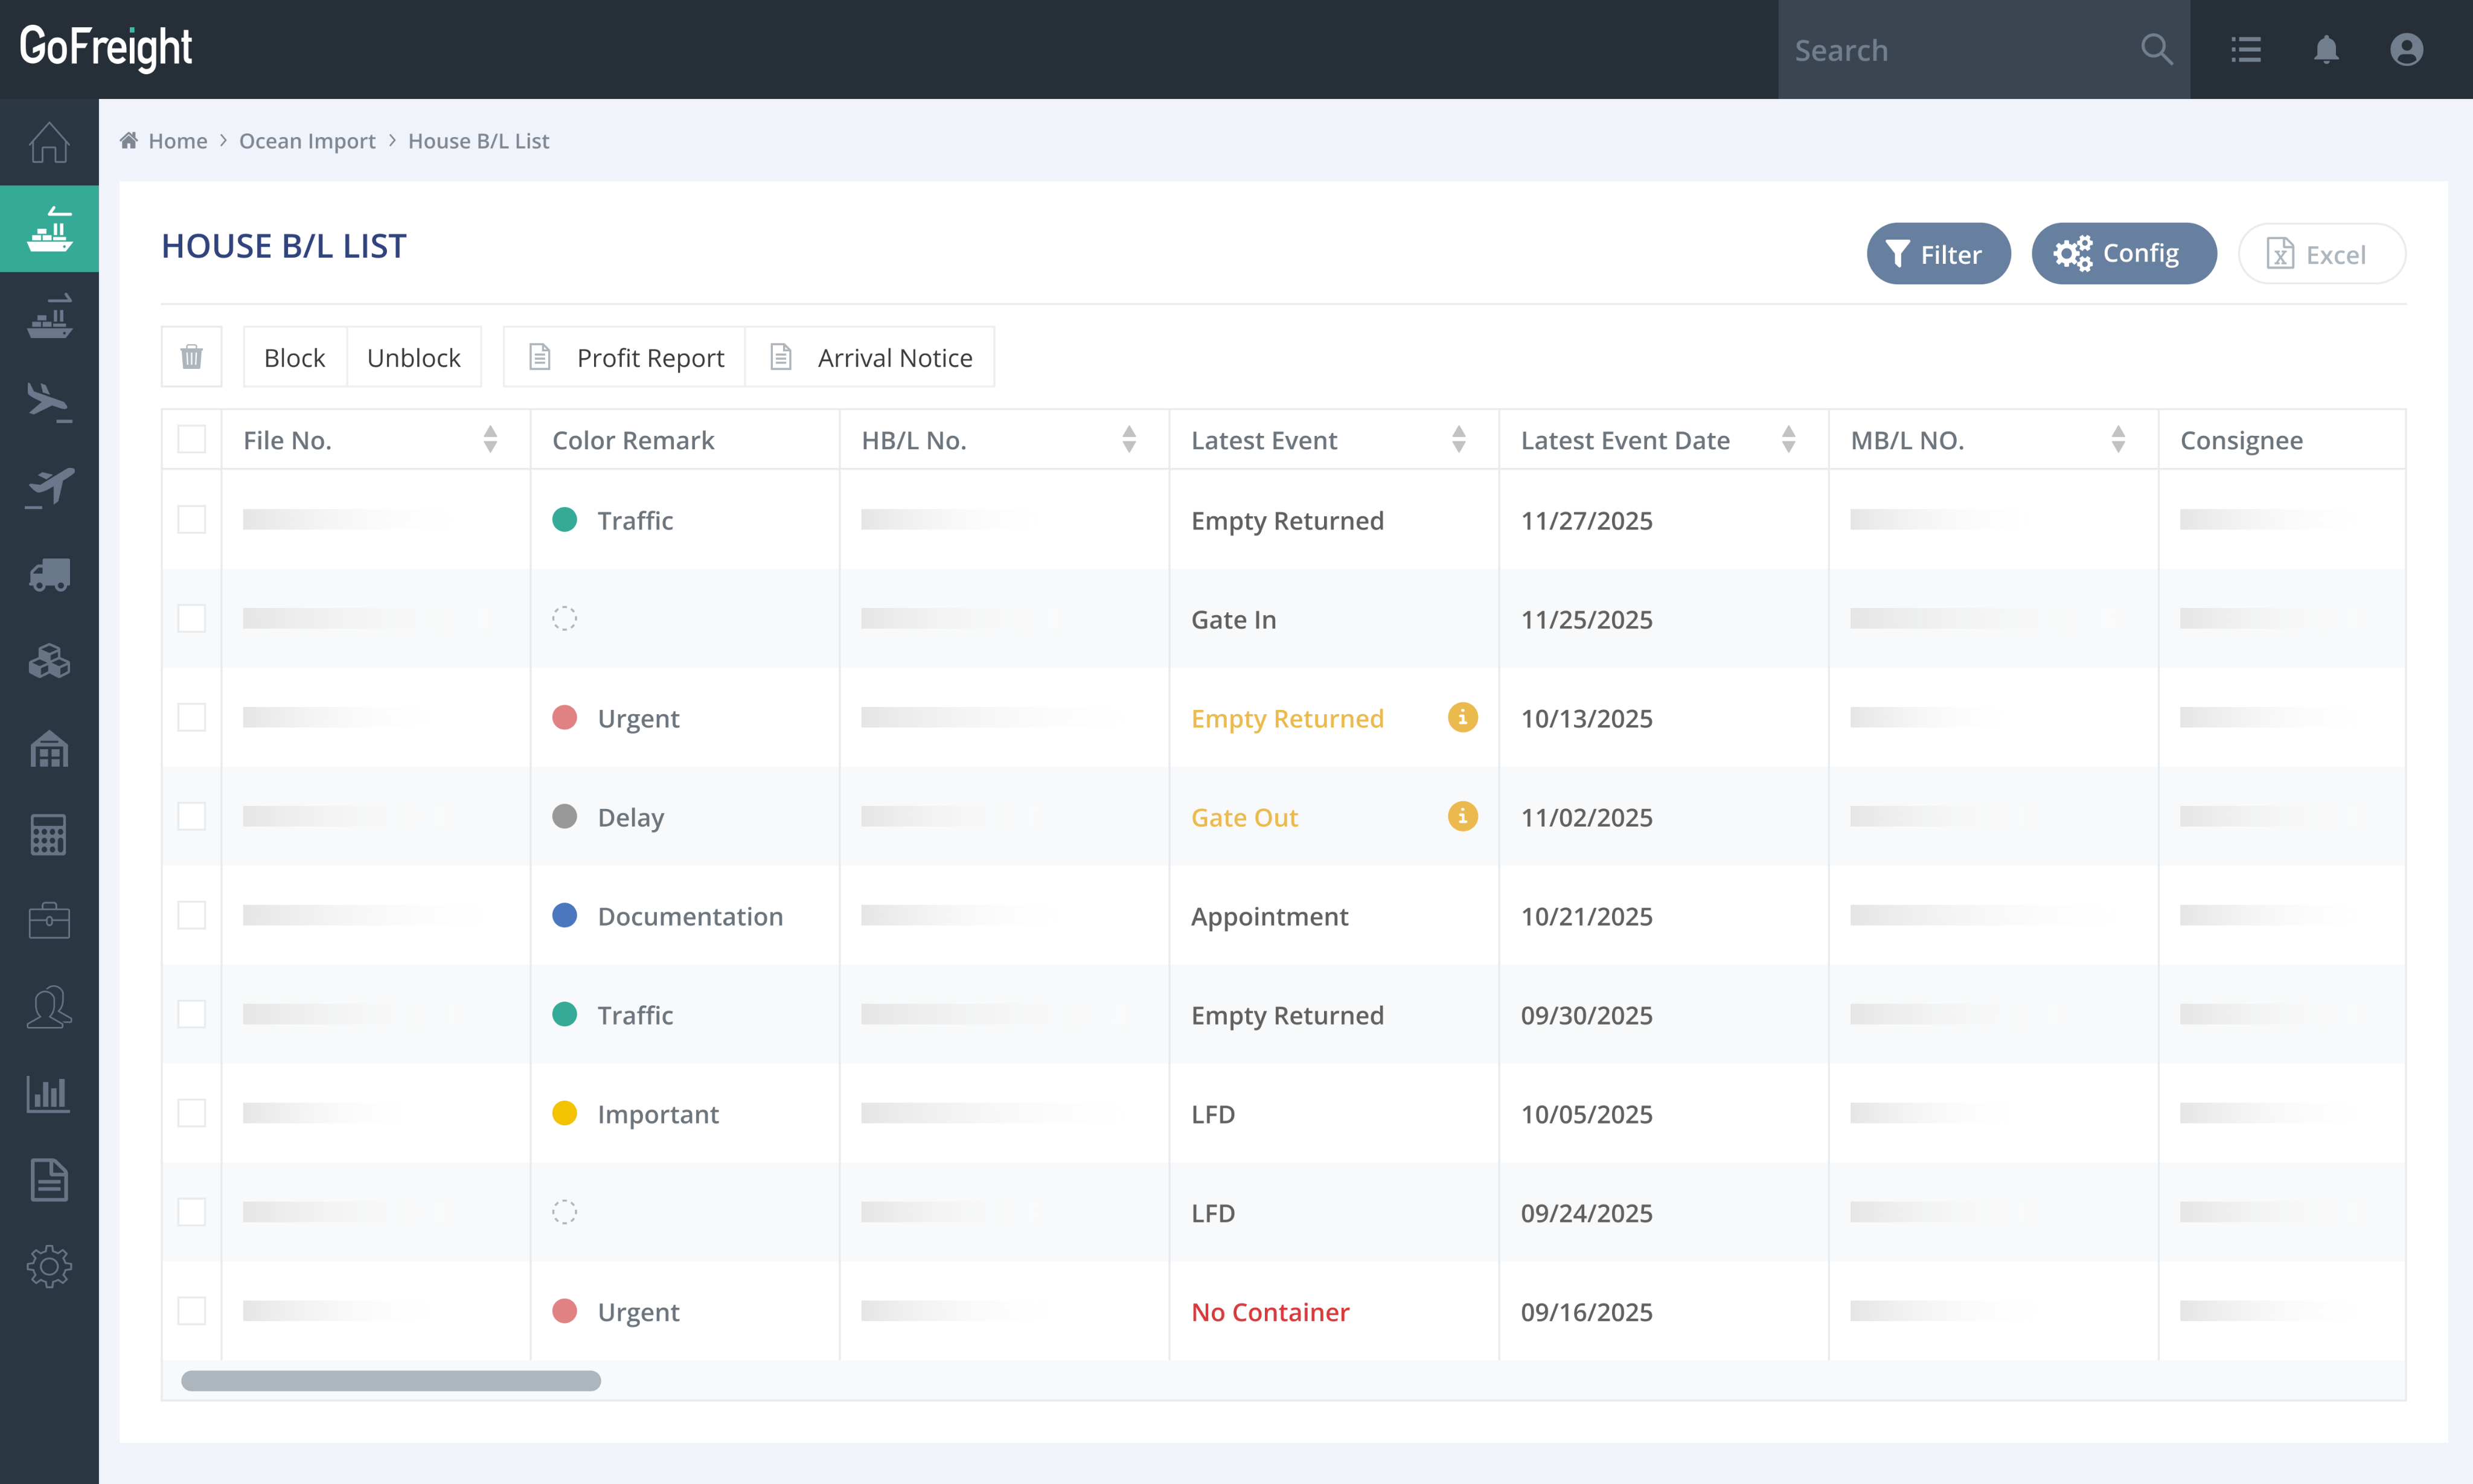The width and height of the screenshot is (2473, 1484).
Task: Select the Reports bar chart icon
Action: [49, 1093]
